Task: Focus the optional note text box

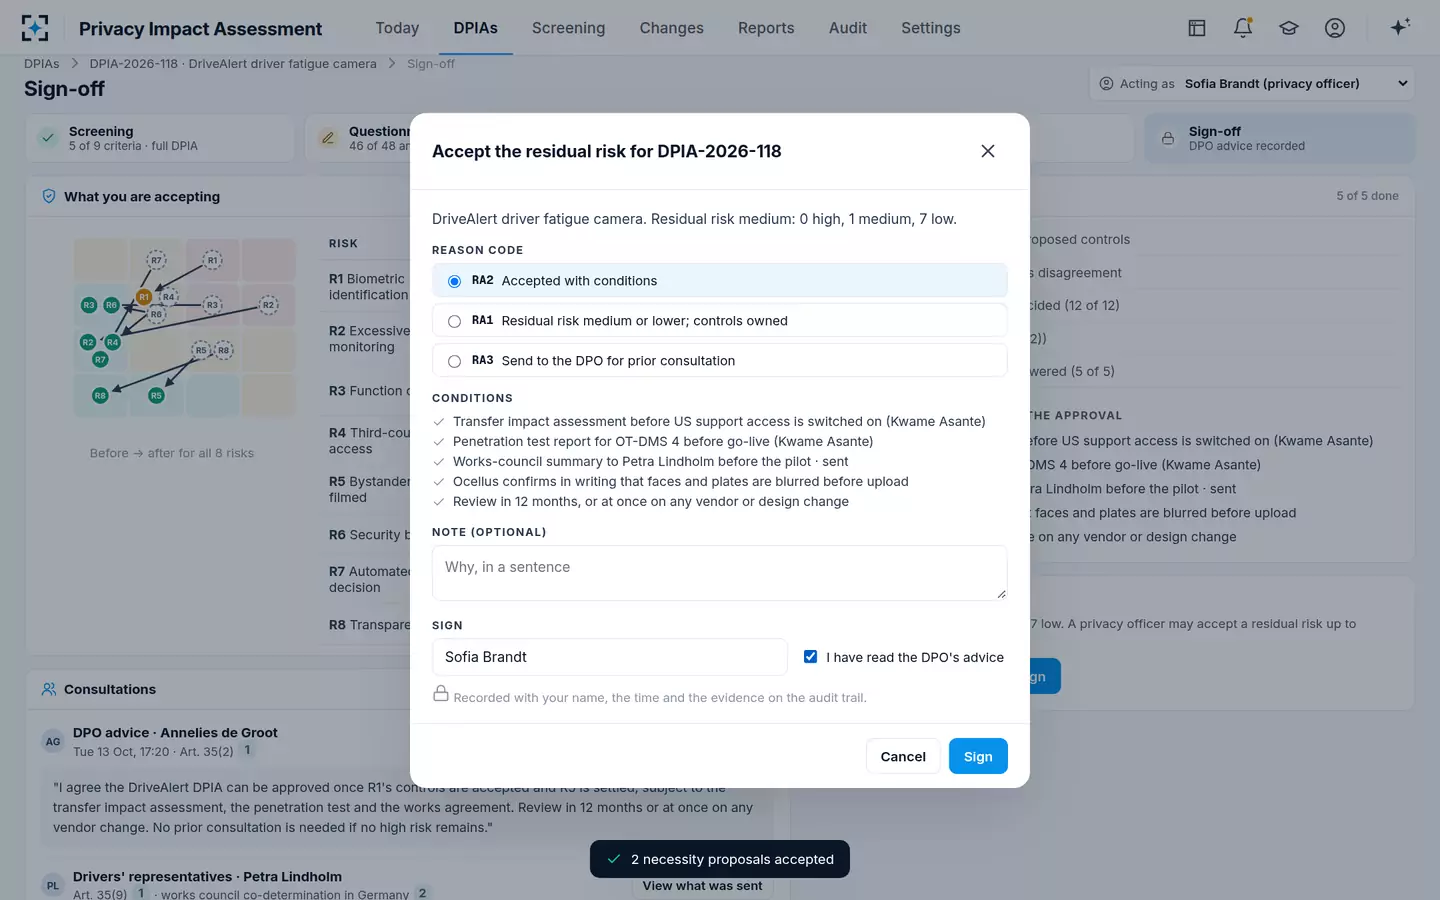Action: [x=720, y=573]
